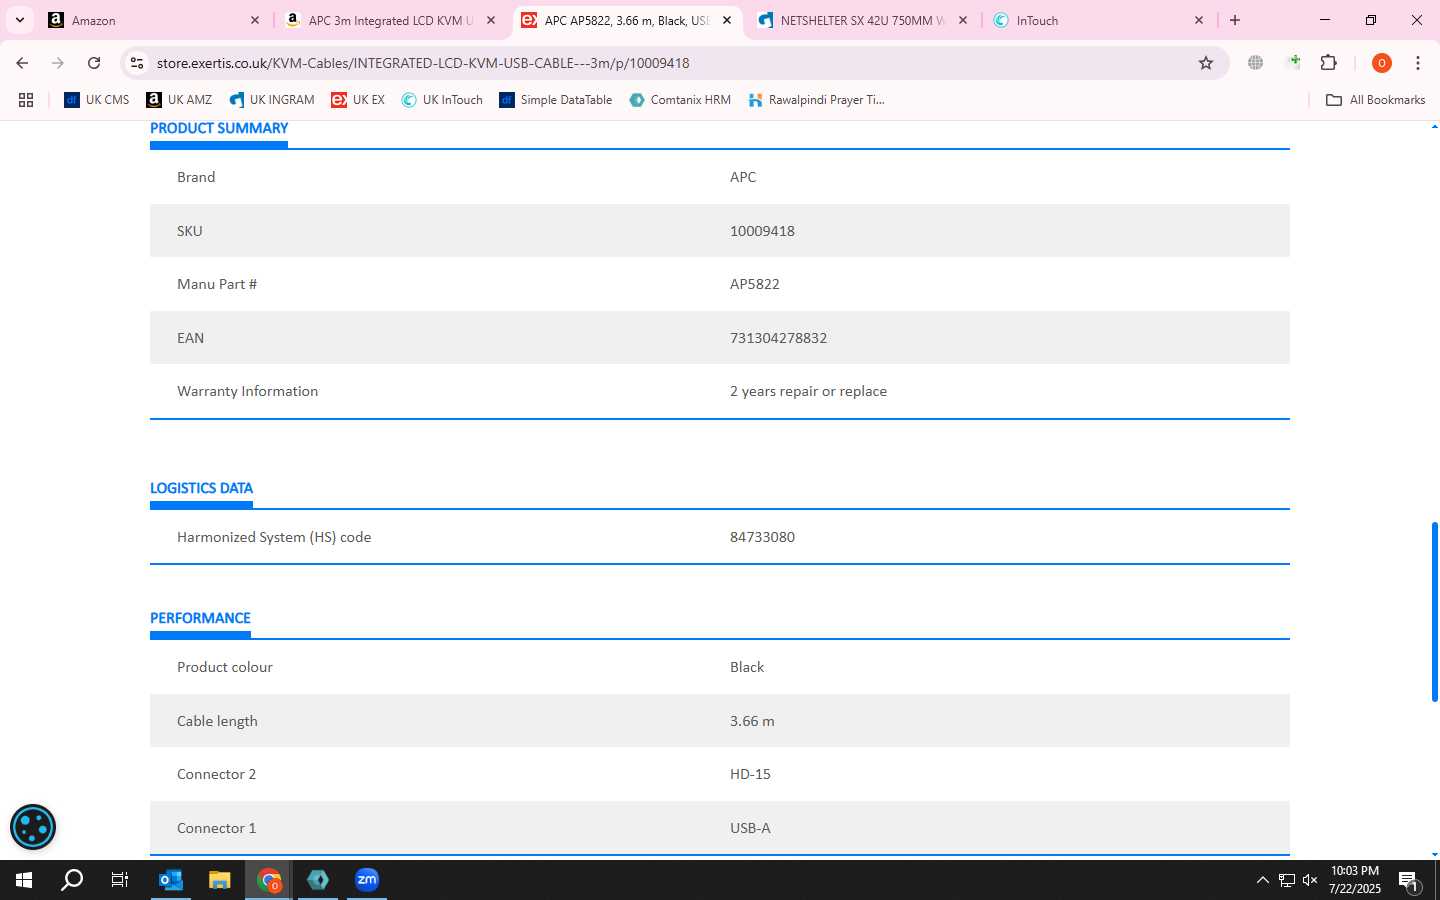Switch to the InTouch tab
This screenshot has height=900, width=1440.
coord(1098,20)
